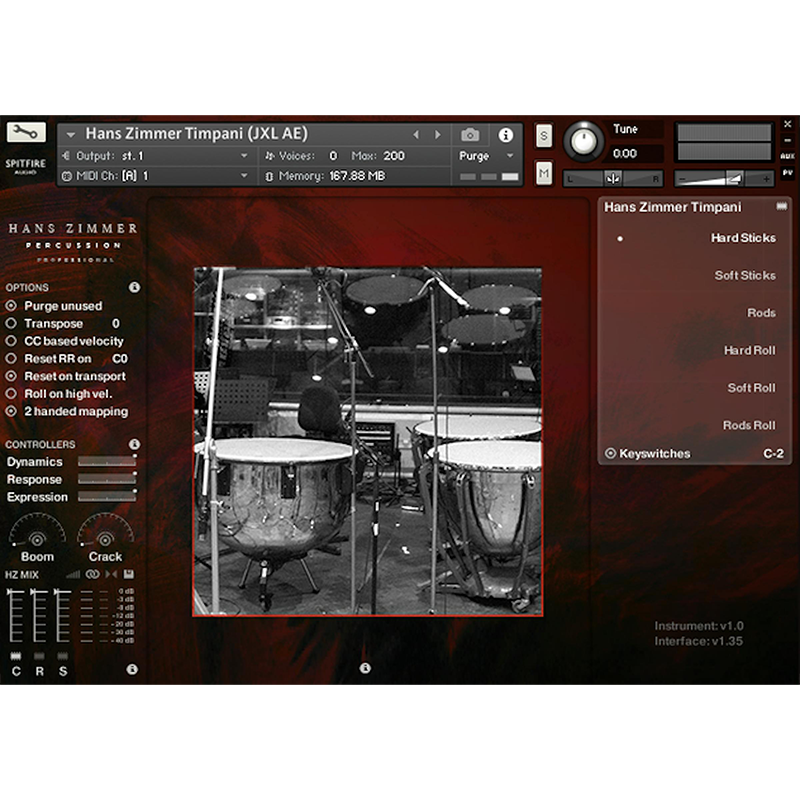Click the Max voices value 200
The height and width of the screenshot is (800, 800).
pyautogui.click(x=394, y=156)
